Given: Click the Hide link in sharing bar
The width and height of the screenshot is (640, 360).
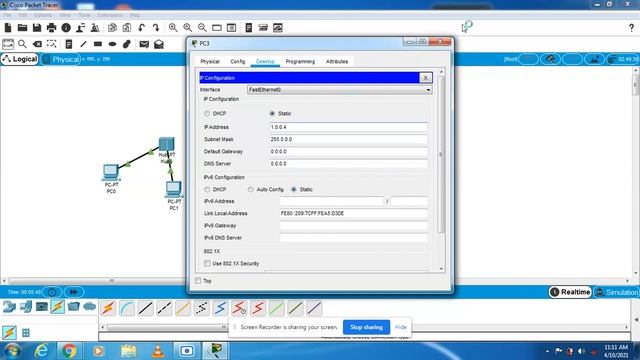Looking at the screenshot, I should pyautogui.click(x=401, y=327).
